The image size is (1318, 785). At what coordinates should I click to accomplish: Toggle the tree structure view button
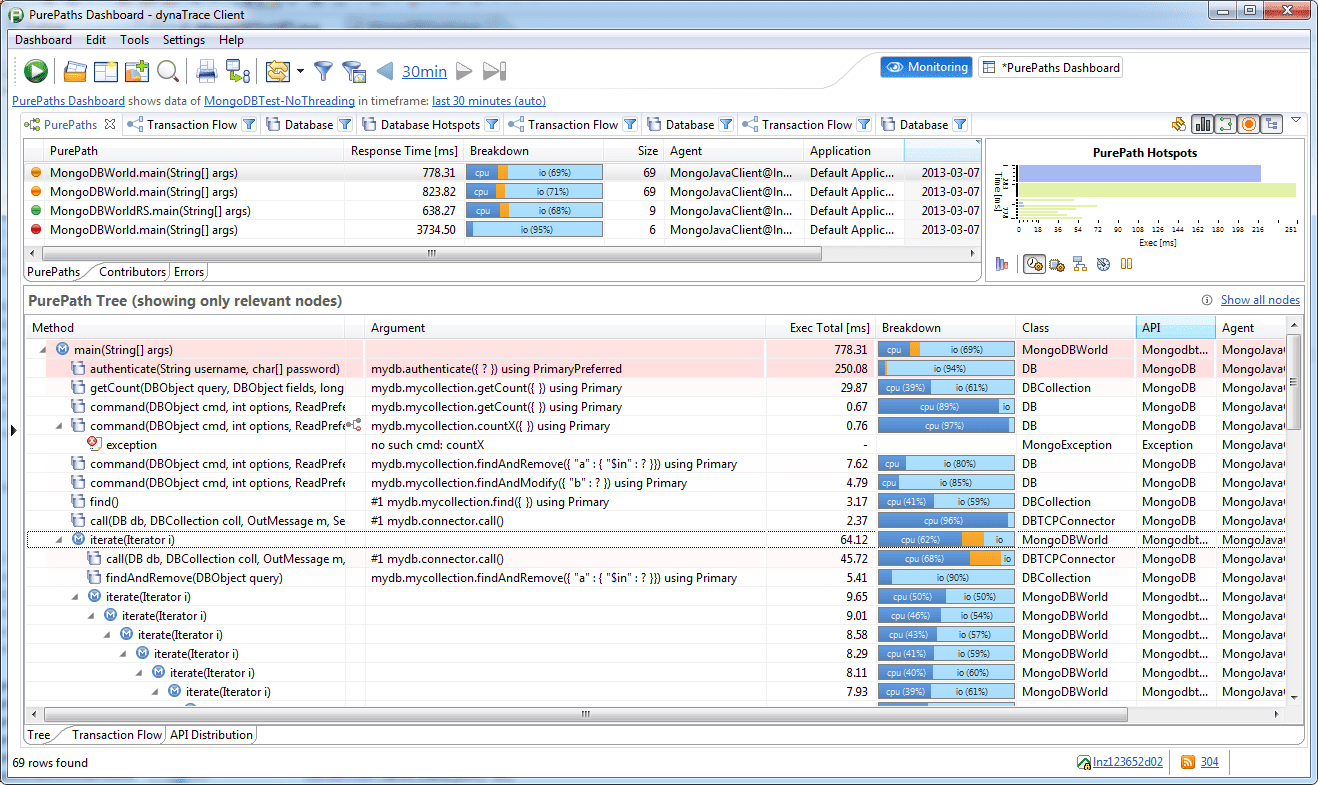(x=1271, y=125)
